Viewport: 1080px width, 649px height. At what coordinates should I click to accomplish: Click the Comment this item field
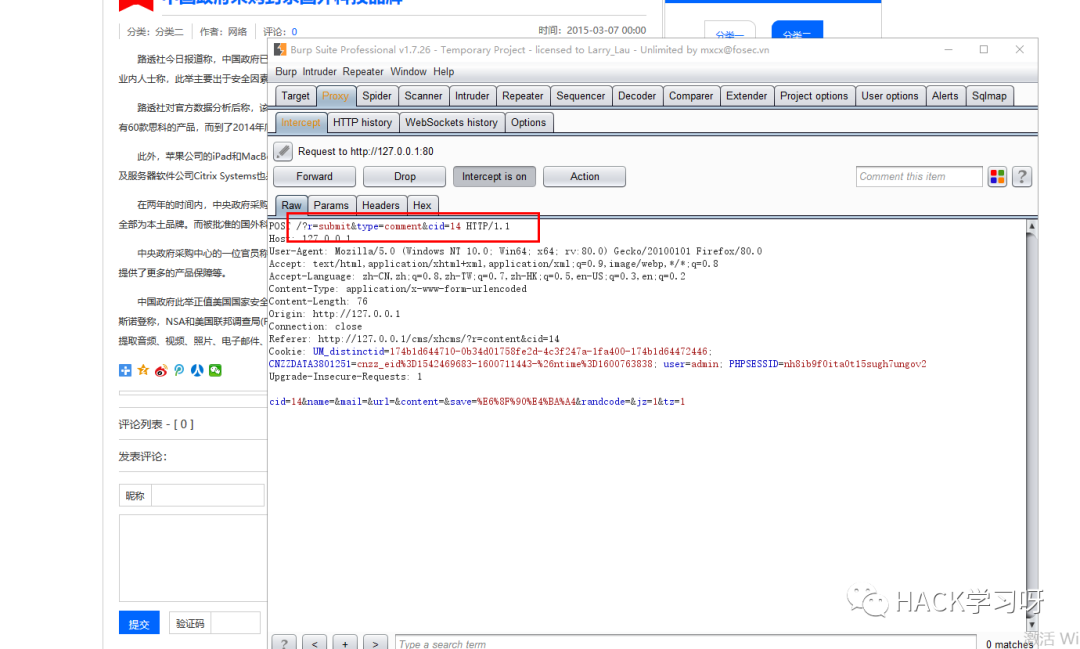click(x=919, y=176)
